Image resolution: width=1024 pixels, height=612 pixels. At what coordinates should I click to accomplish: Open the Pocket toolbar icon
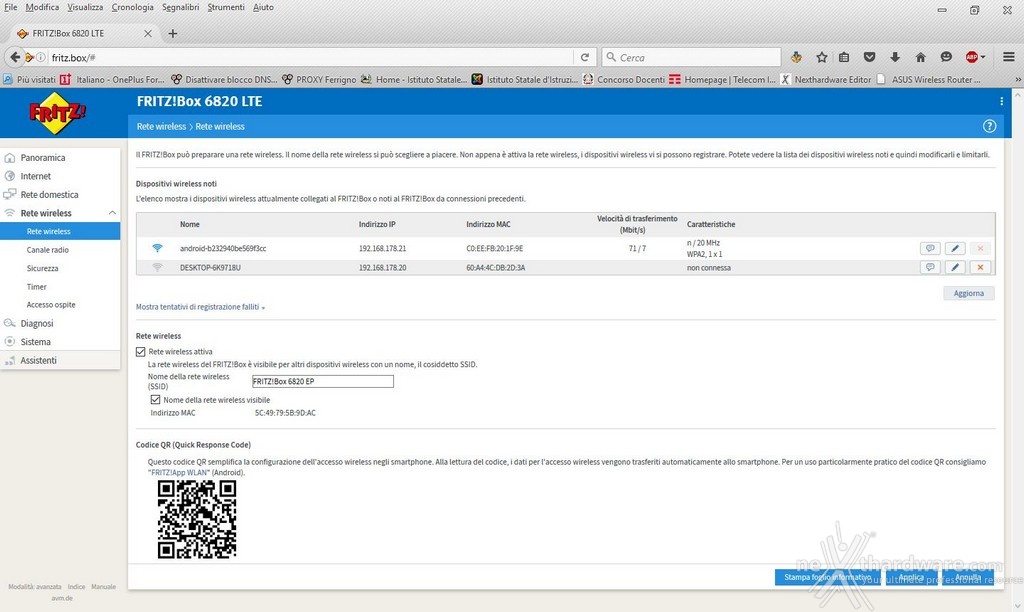click(869, 57)
